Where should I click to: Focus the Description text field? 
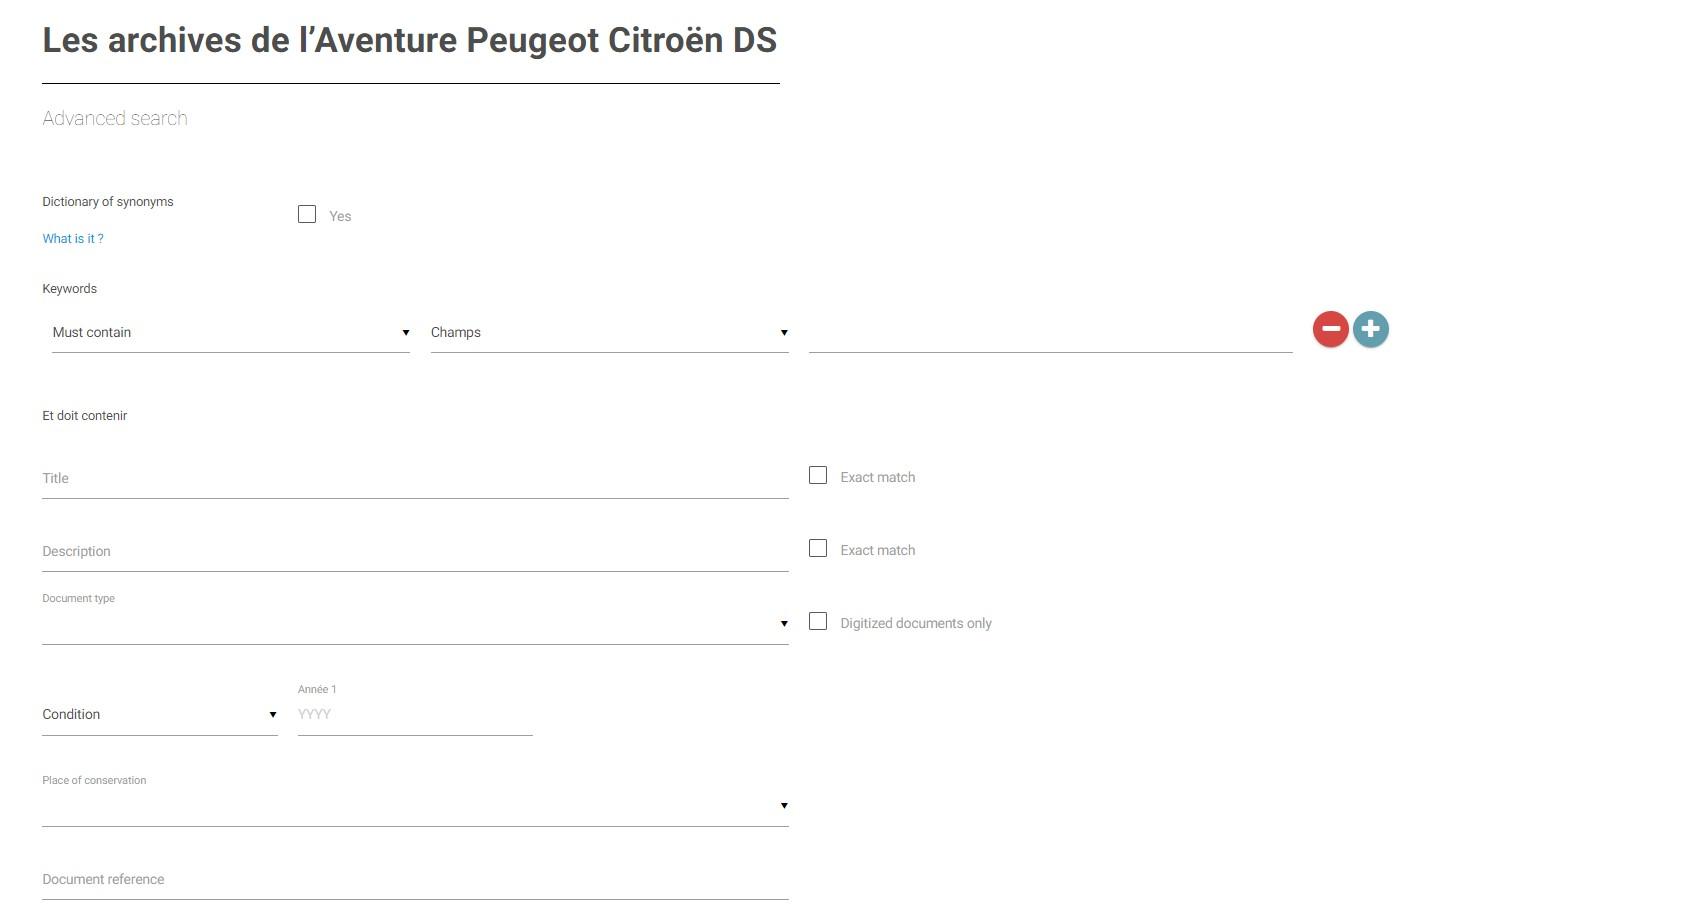pyautogui.click(x=414, y=552)
